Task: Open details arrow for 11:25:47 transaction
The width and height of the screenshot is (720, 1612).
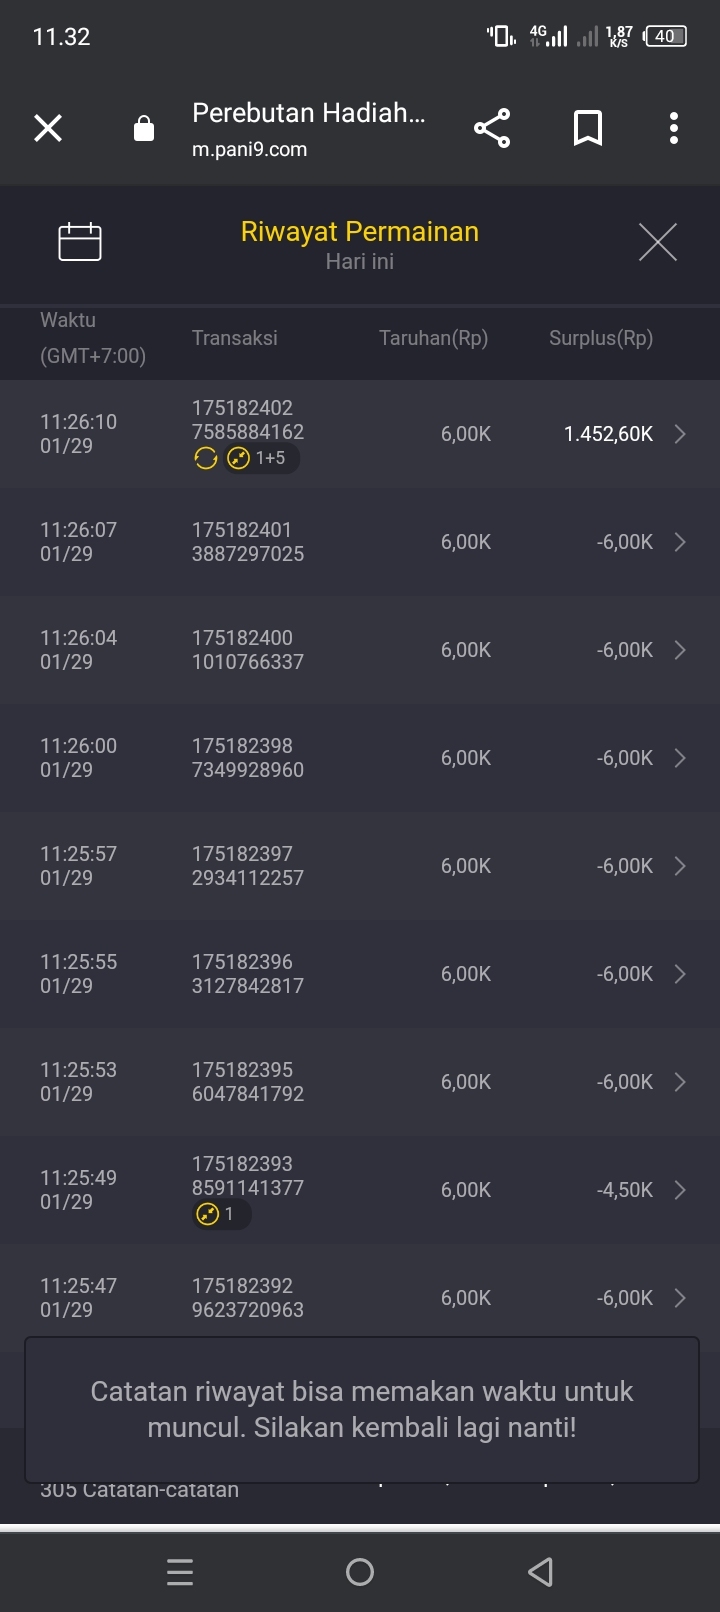Action: point(680,1298)
